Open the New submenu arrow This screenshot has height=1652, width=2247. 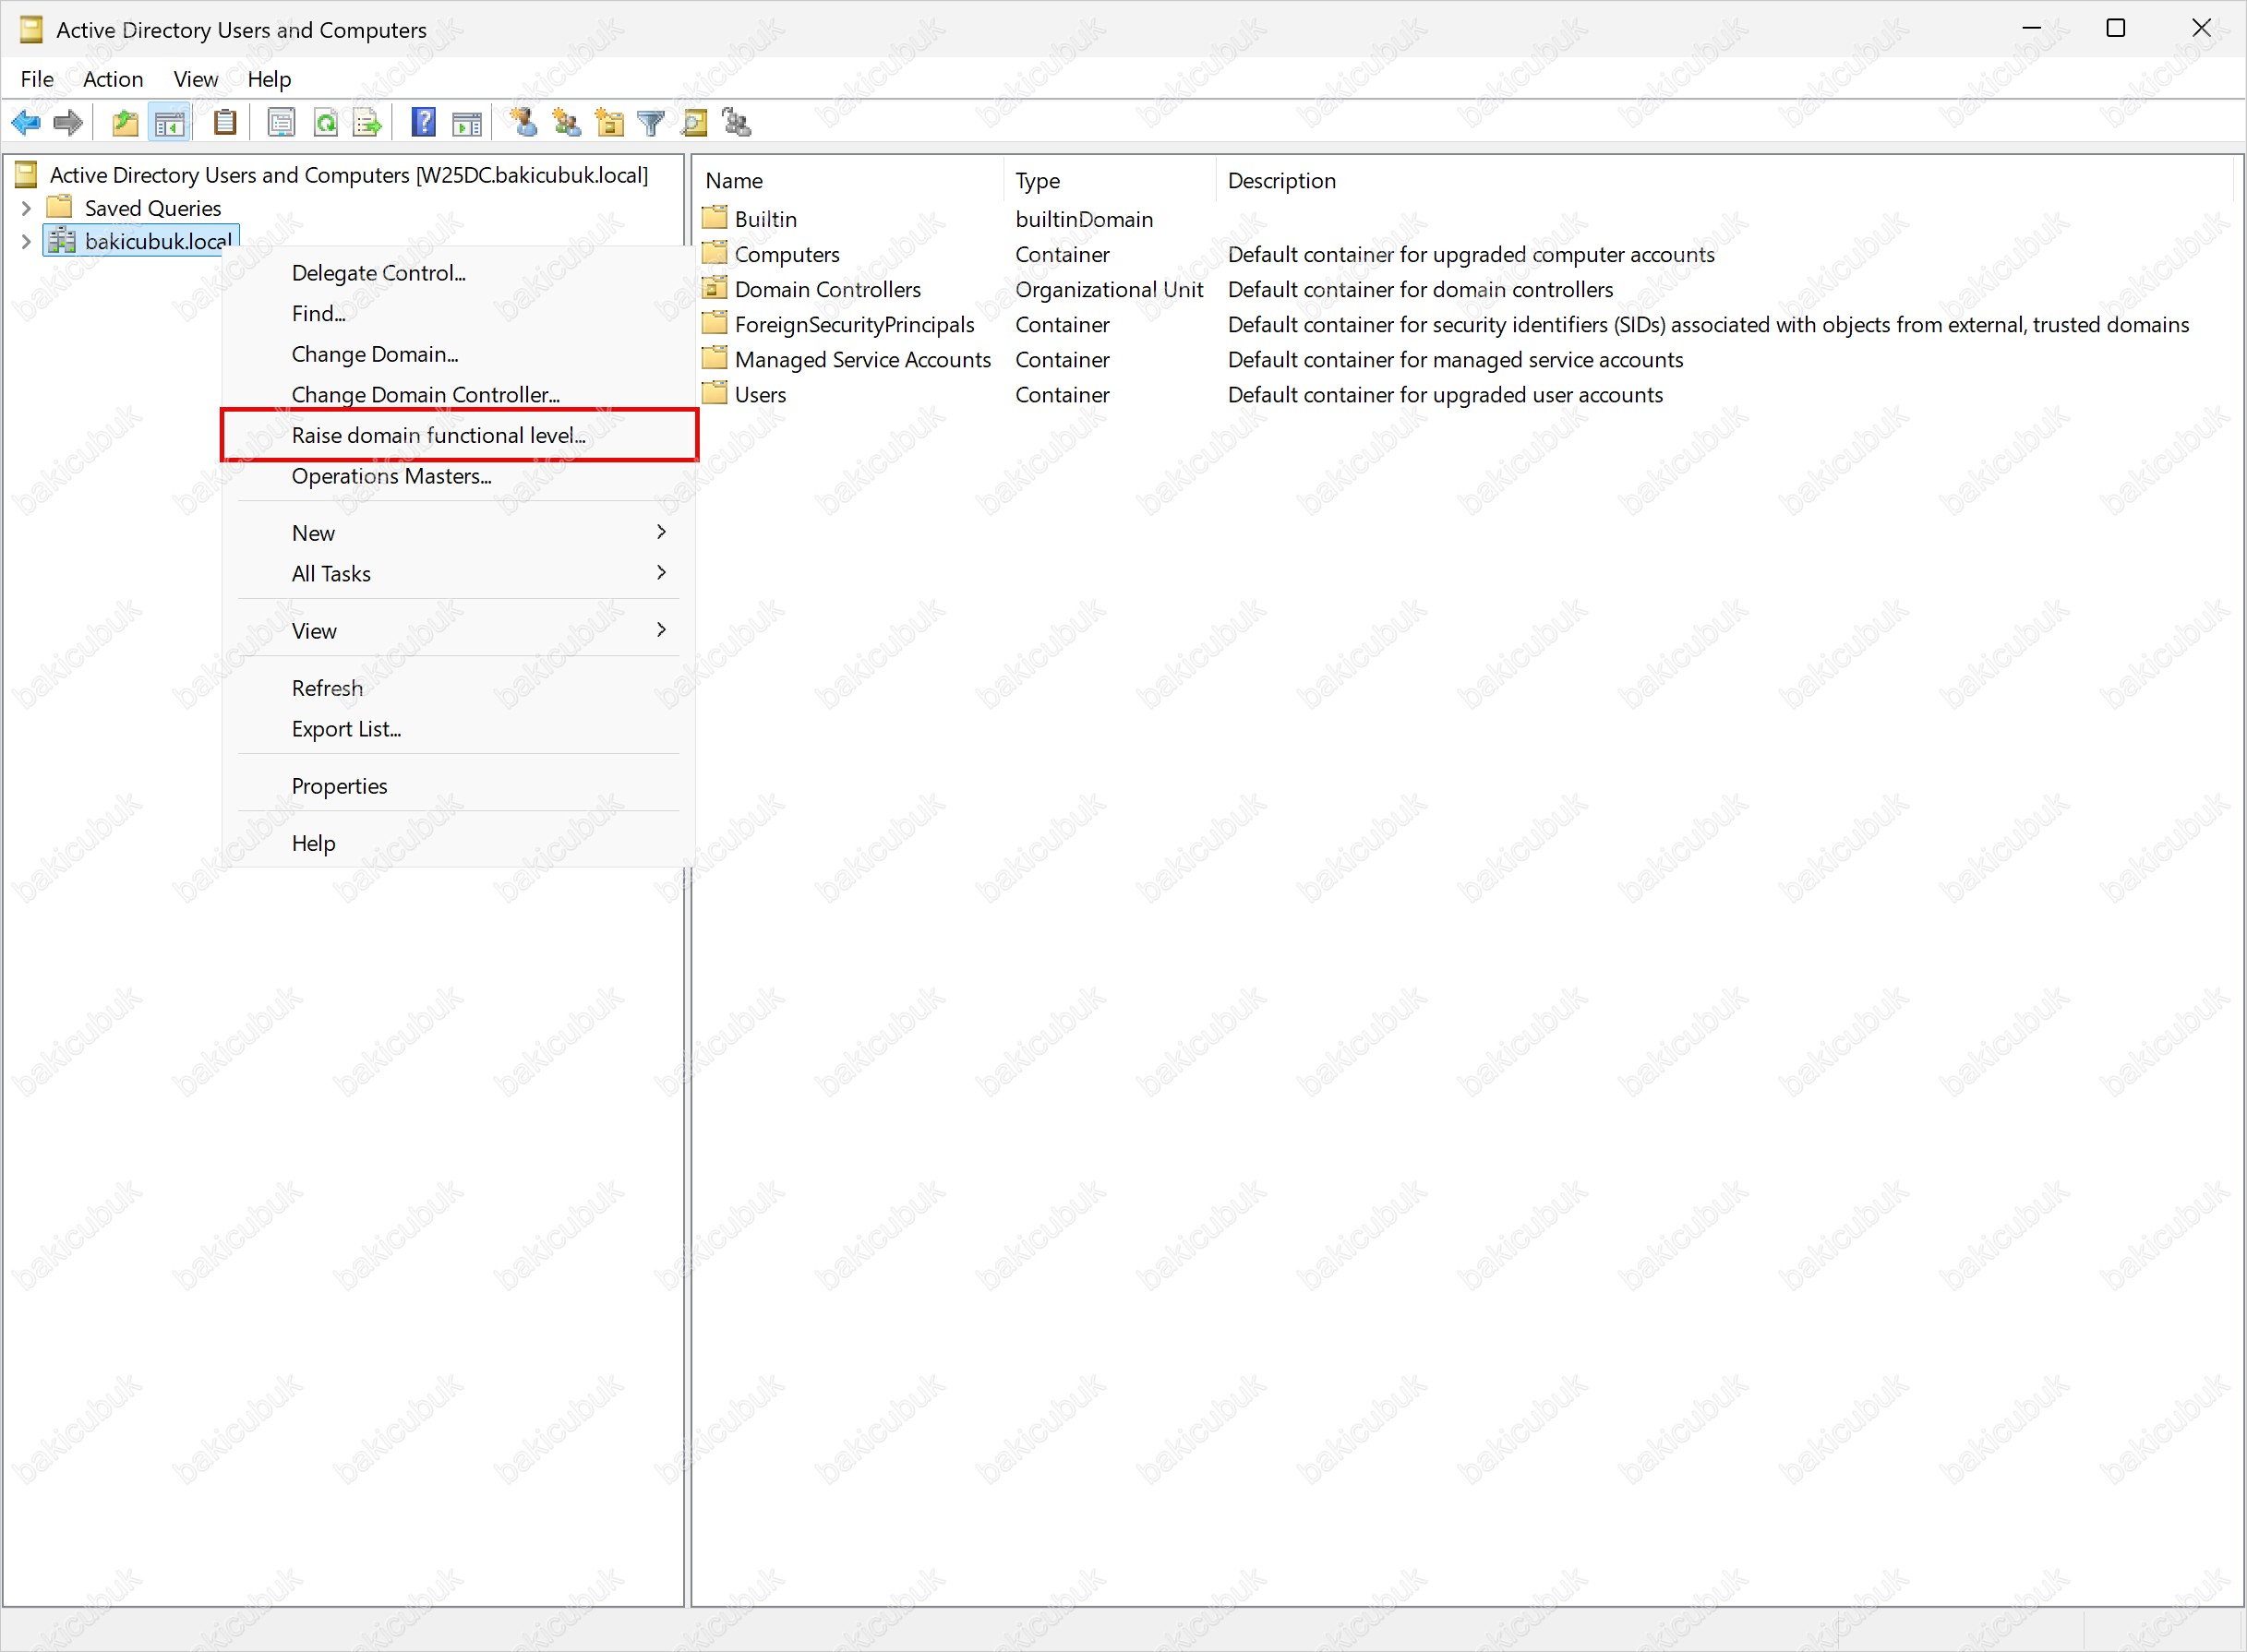click(x=661, y=532)
